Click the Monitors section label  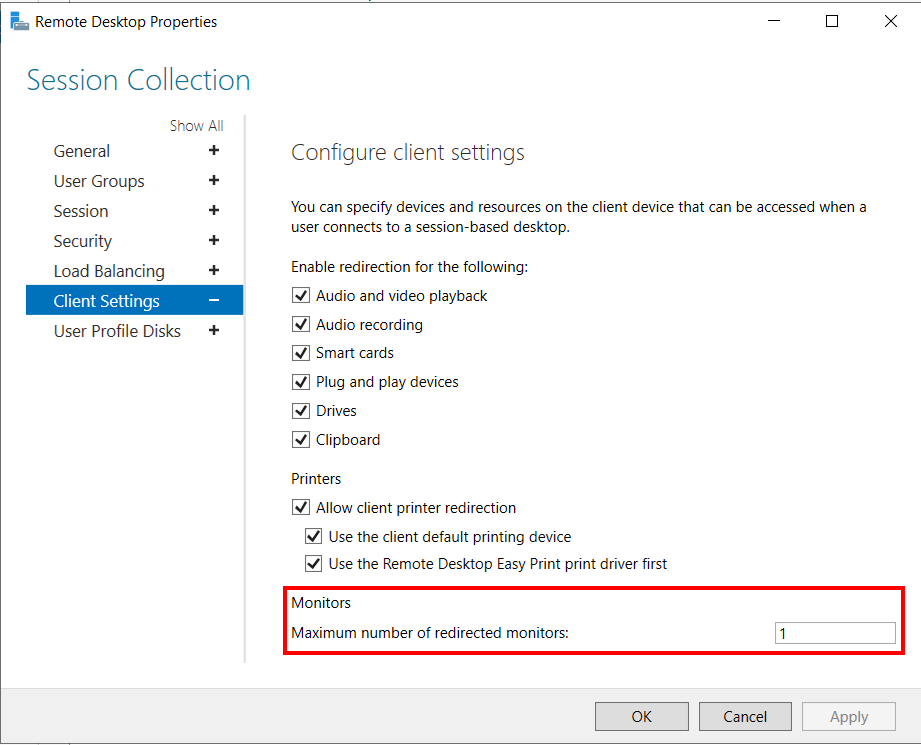pyautogui.click(x=321, y=602)
